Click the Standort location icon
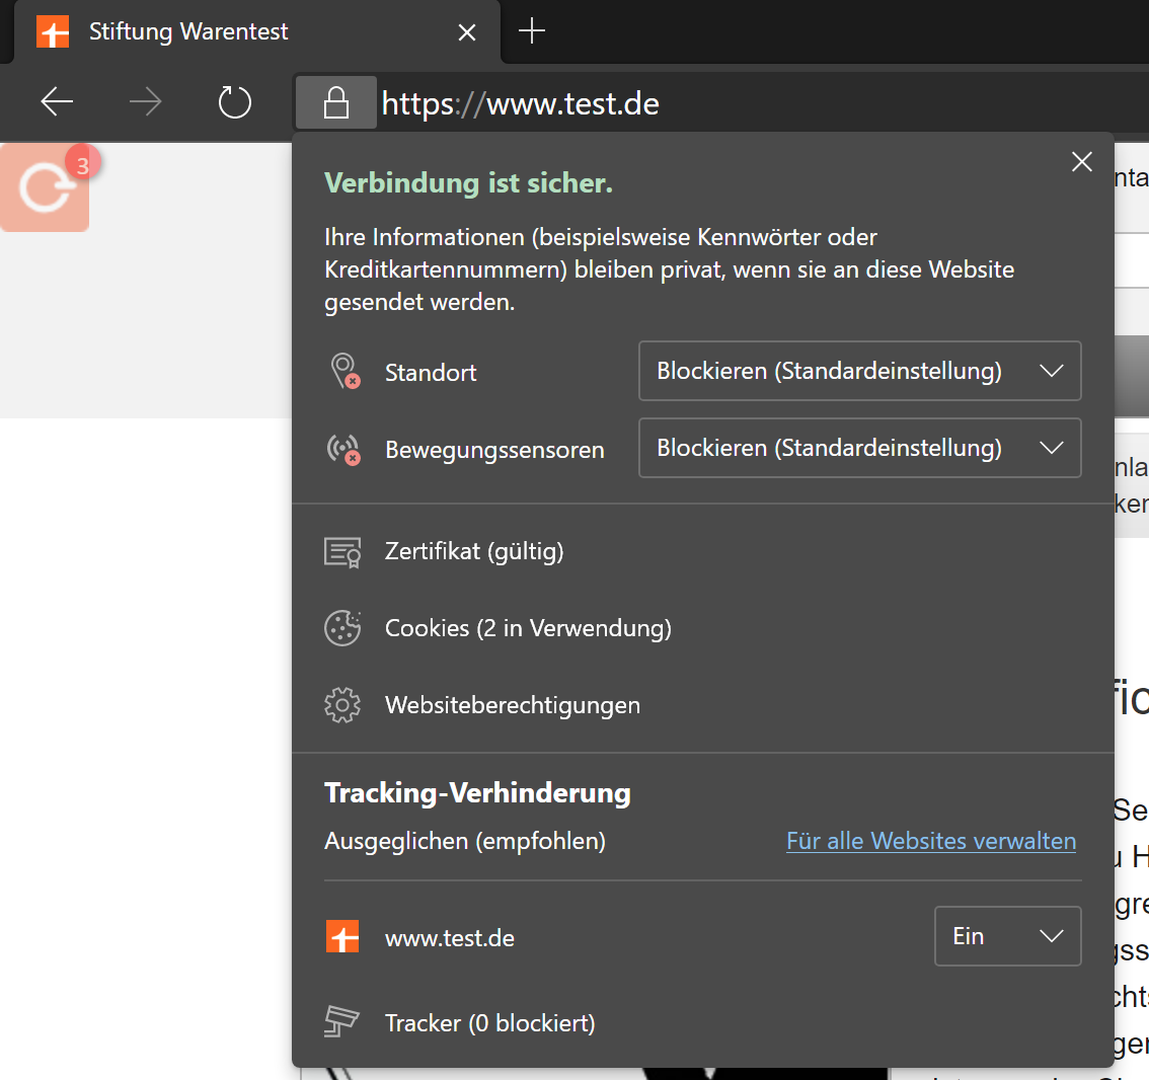This screenshot has width=1149, height=1080. coord(344,371)
